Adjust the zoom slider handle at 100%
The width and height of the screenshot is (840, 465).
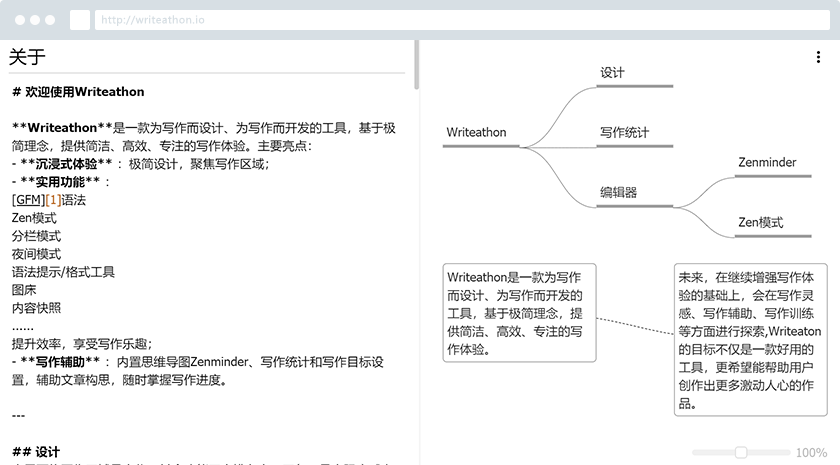coord(741,453)
